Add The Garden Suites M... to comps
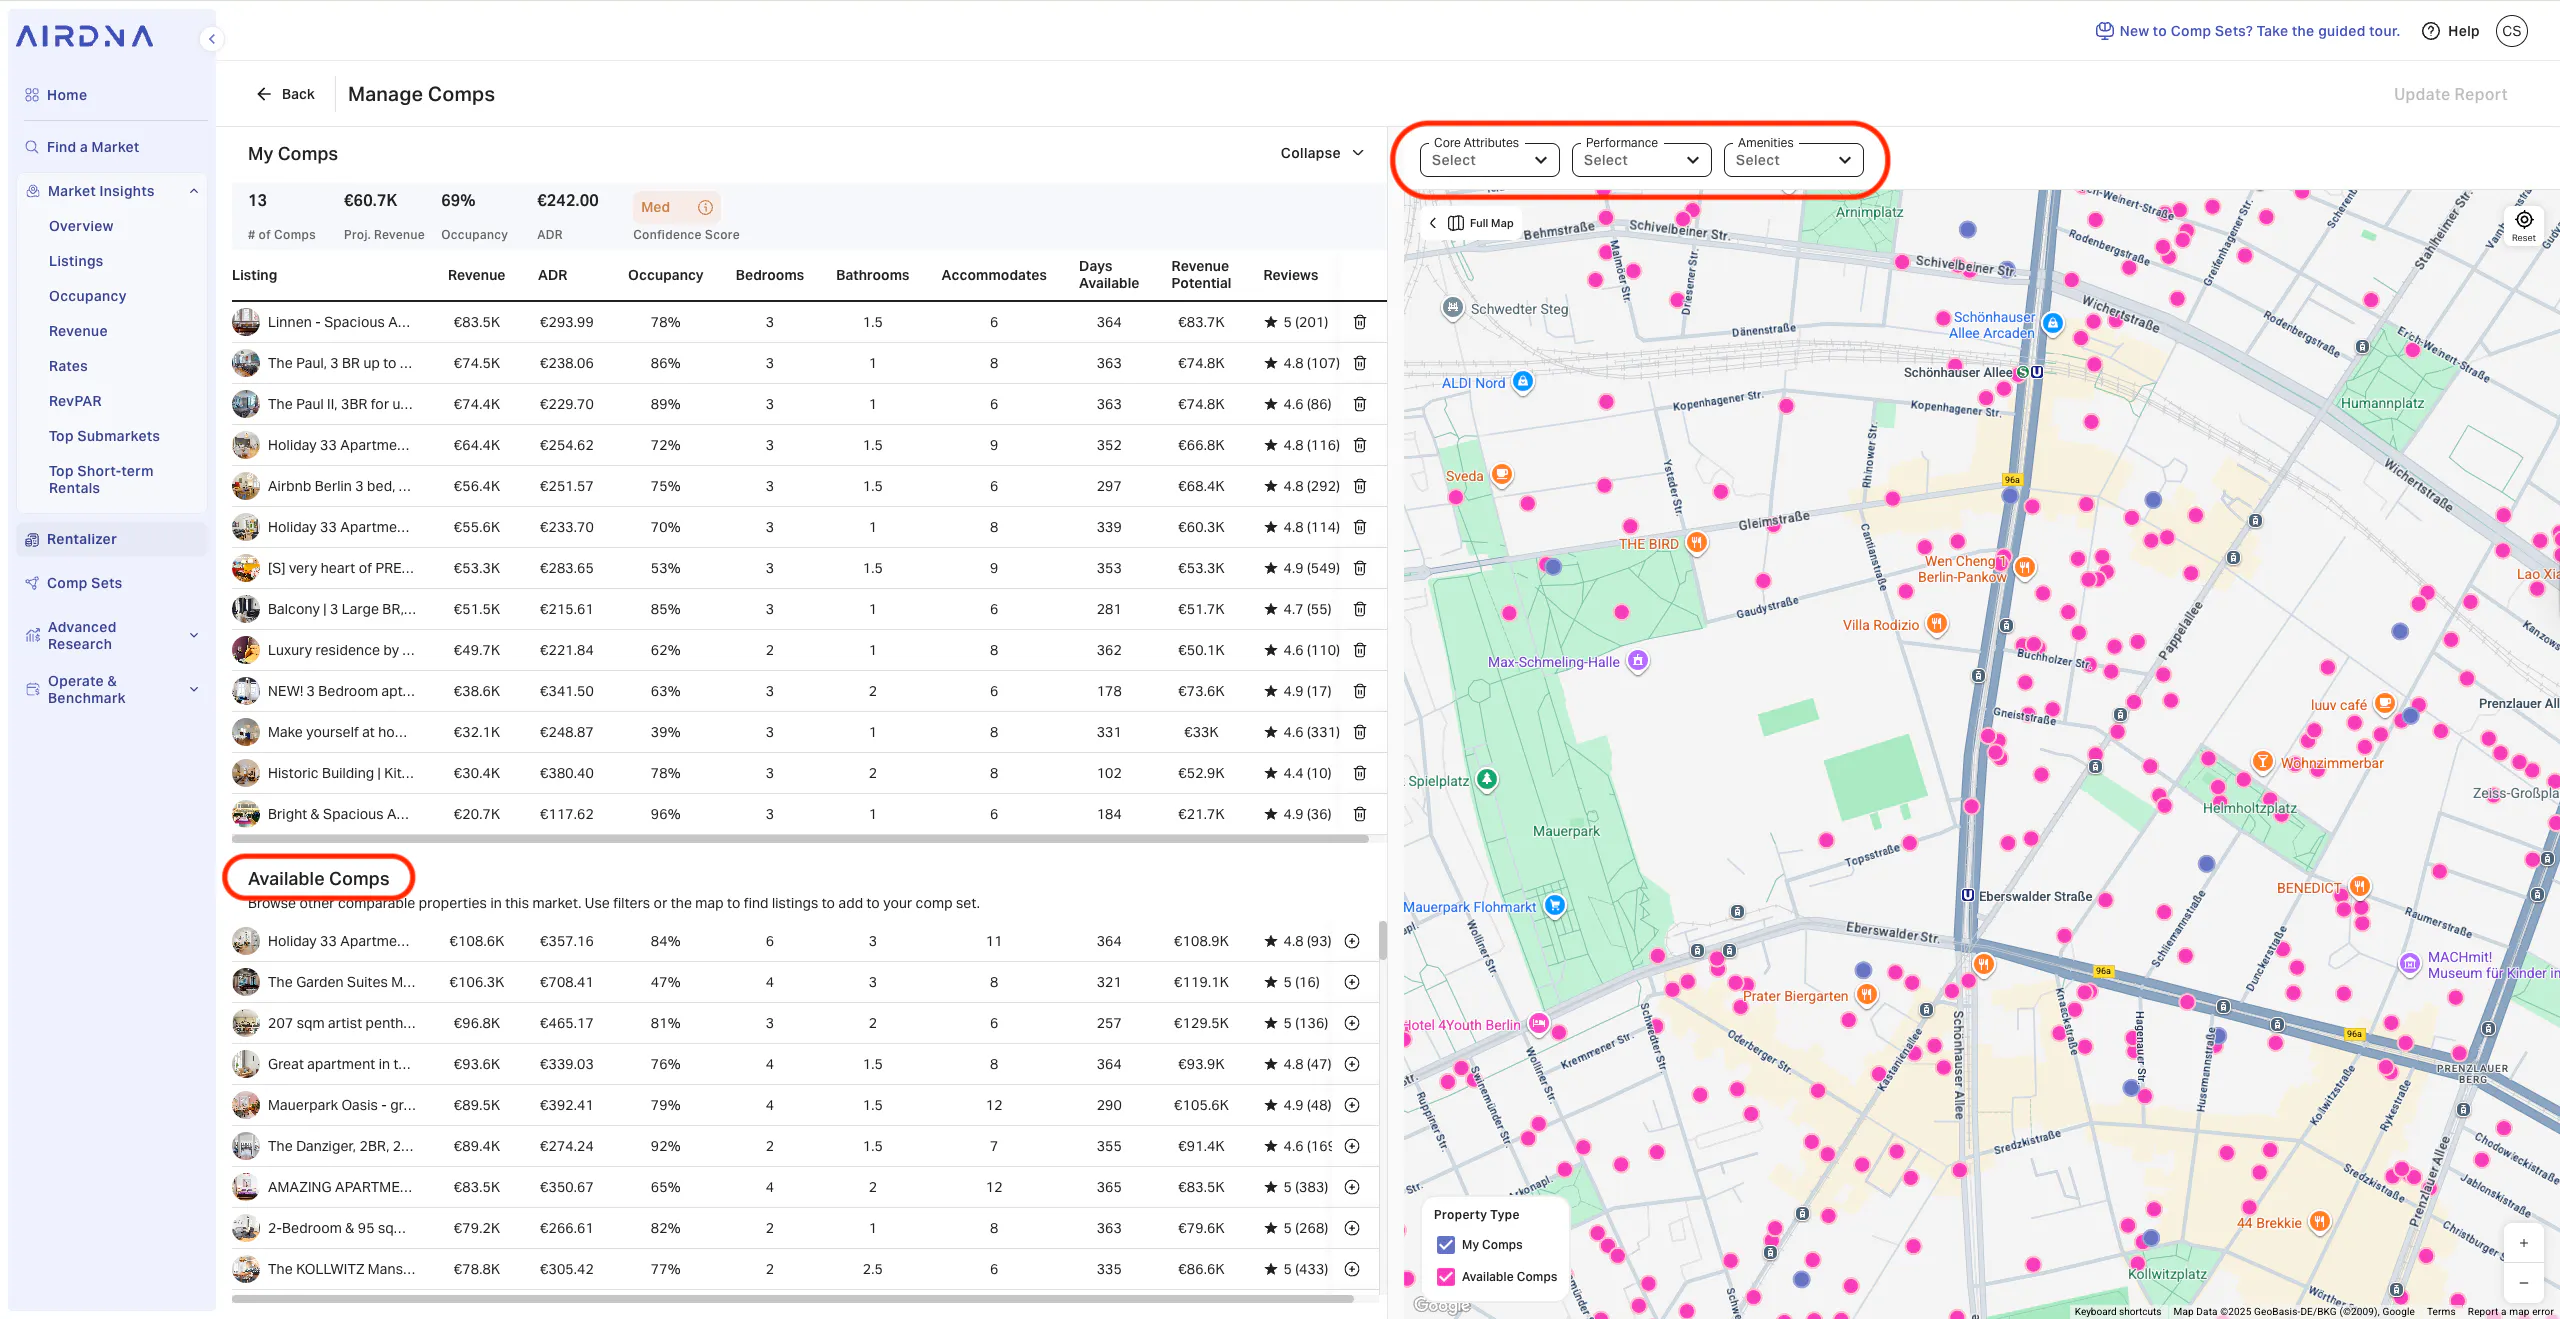 1352,982
